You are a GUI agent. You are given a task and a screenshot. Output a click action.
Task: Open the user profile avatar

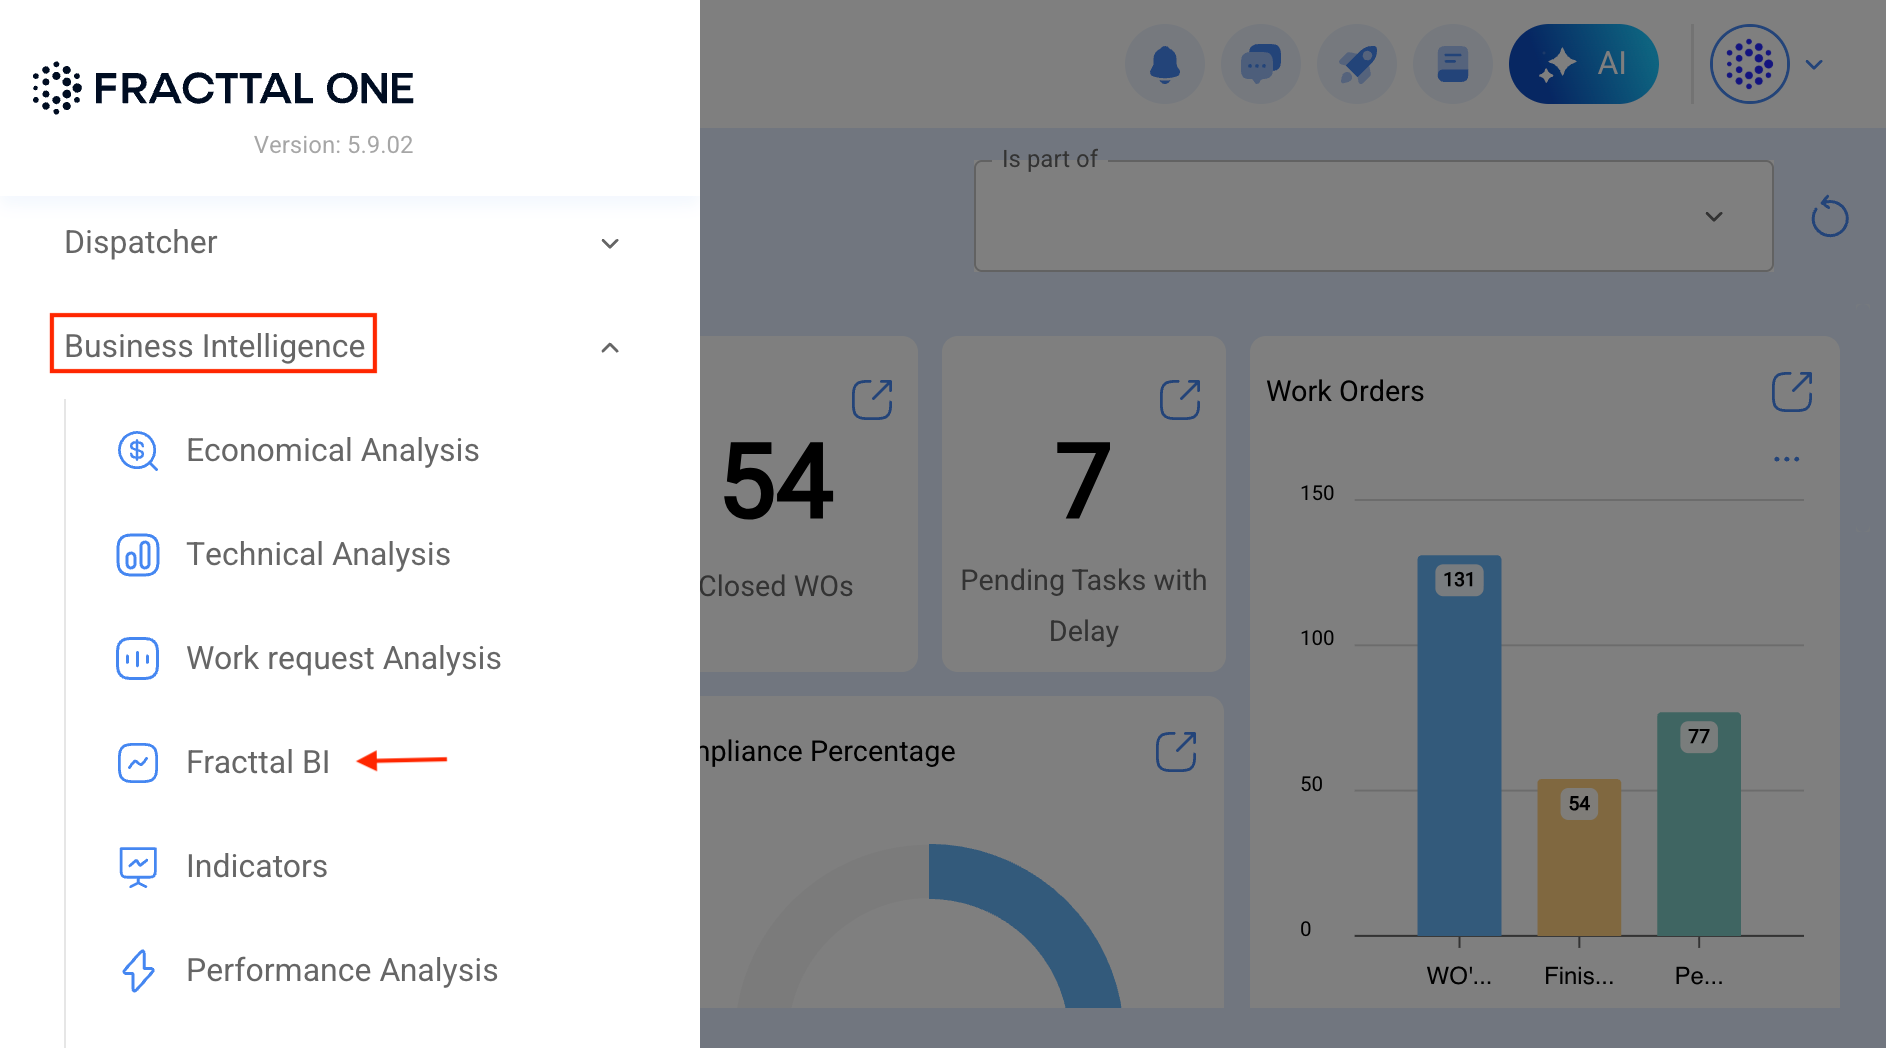(1749, 64)
